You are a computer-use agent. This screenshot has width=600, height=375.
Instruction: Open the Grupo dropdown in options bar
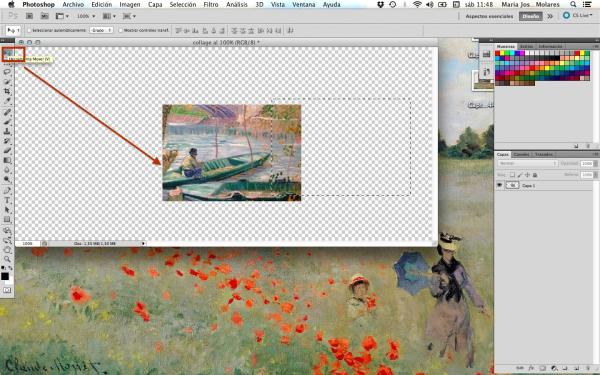101,30
